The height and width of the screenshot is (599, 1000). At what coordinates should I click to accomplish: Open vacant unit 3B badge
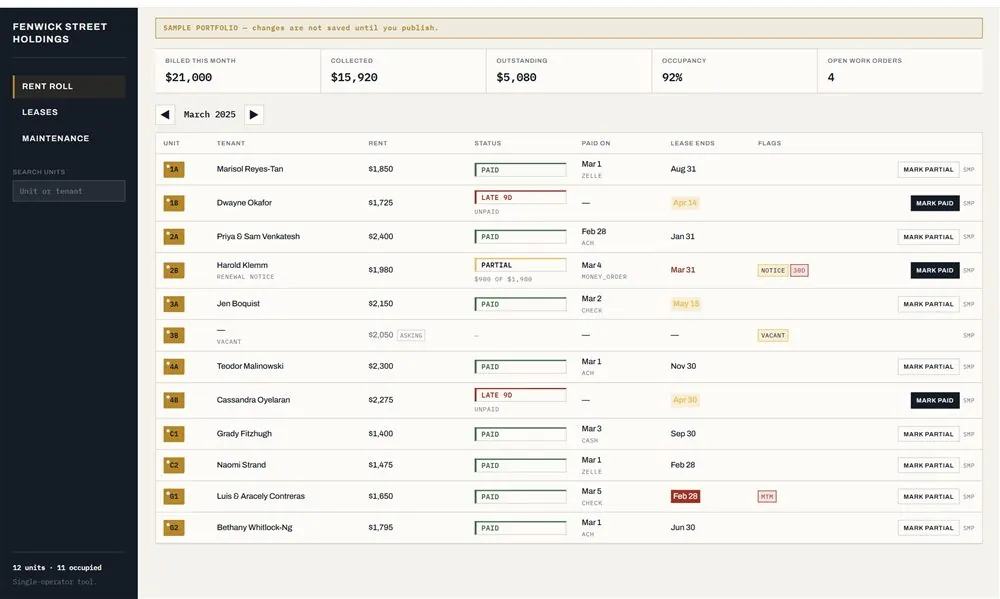coord(173,335)
